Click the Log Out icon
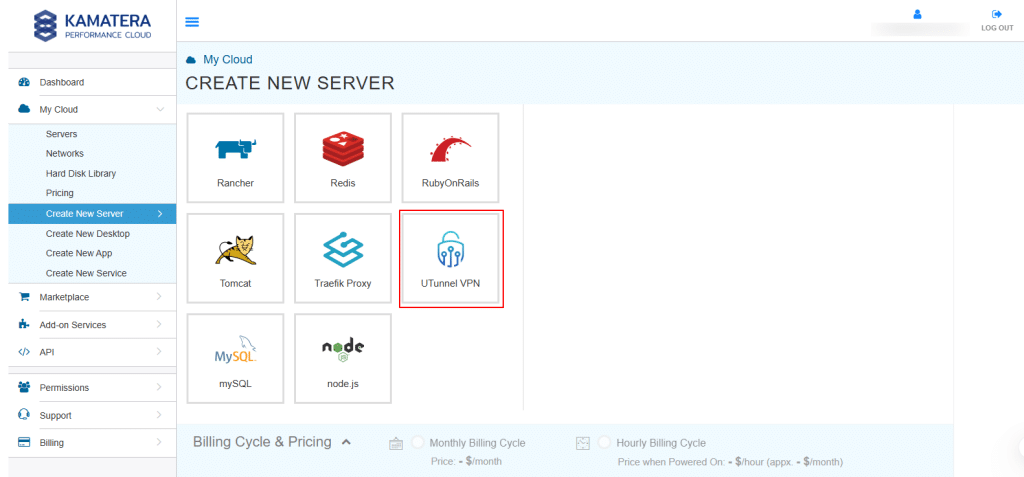The height and width of the screenshot is (477, 1024). coord(997,14)
